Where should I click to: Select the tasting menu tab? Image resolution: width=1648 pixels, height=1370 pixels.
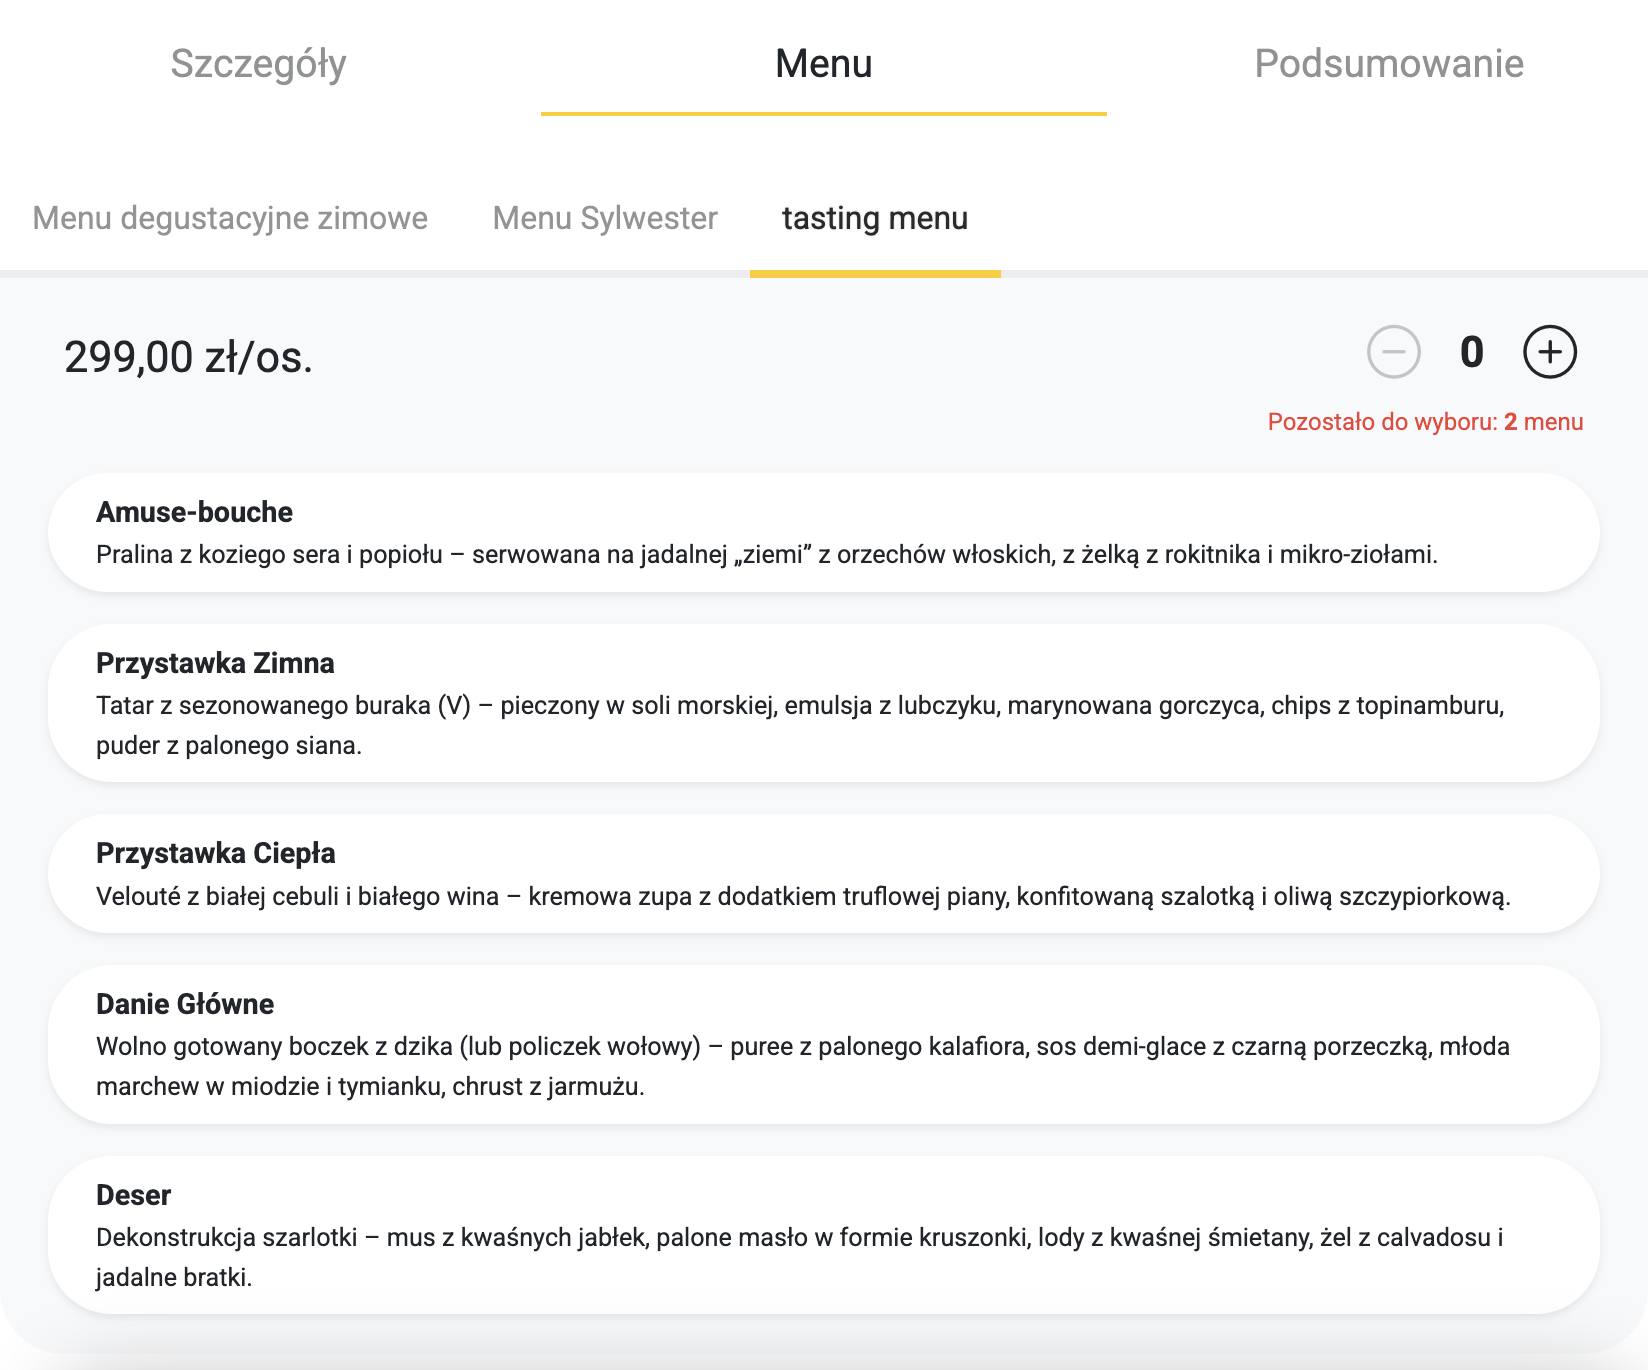(874, 218)
